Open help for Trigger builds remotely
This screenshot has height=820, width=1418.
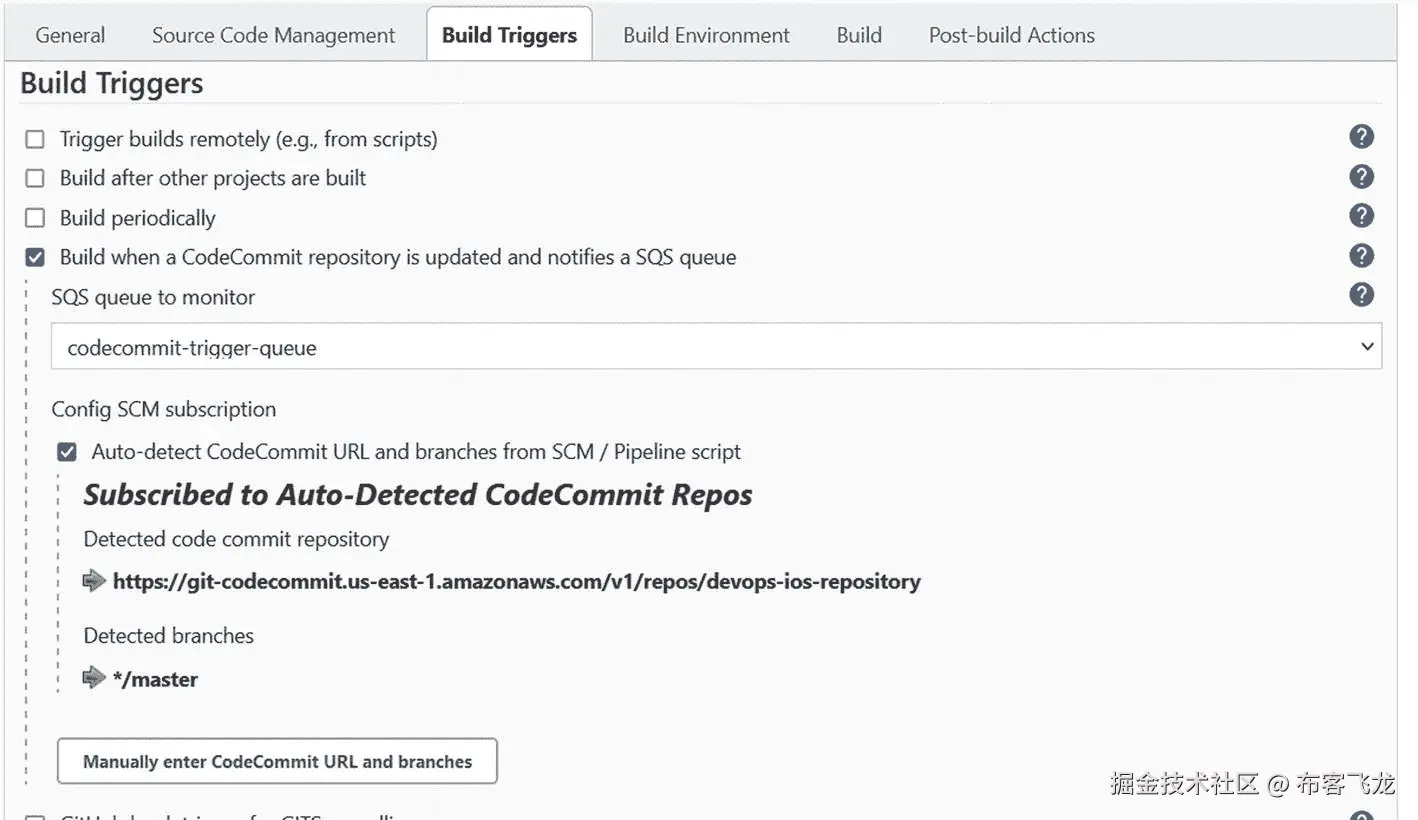point(1361,137)
